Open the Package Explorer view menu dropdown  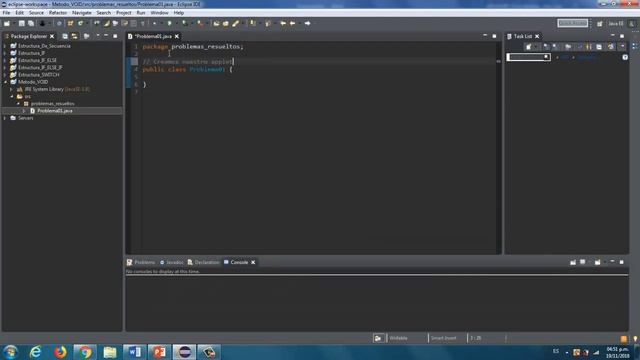point(98,36)
